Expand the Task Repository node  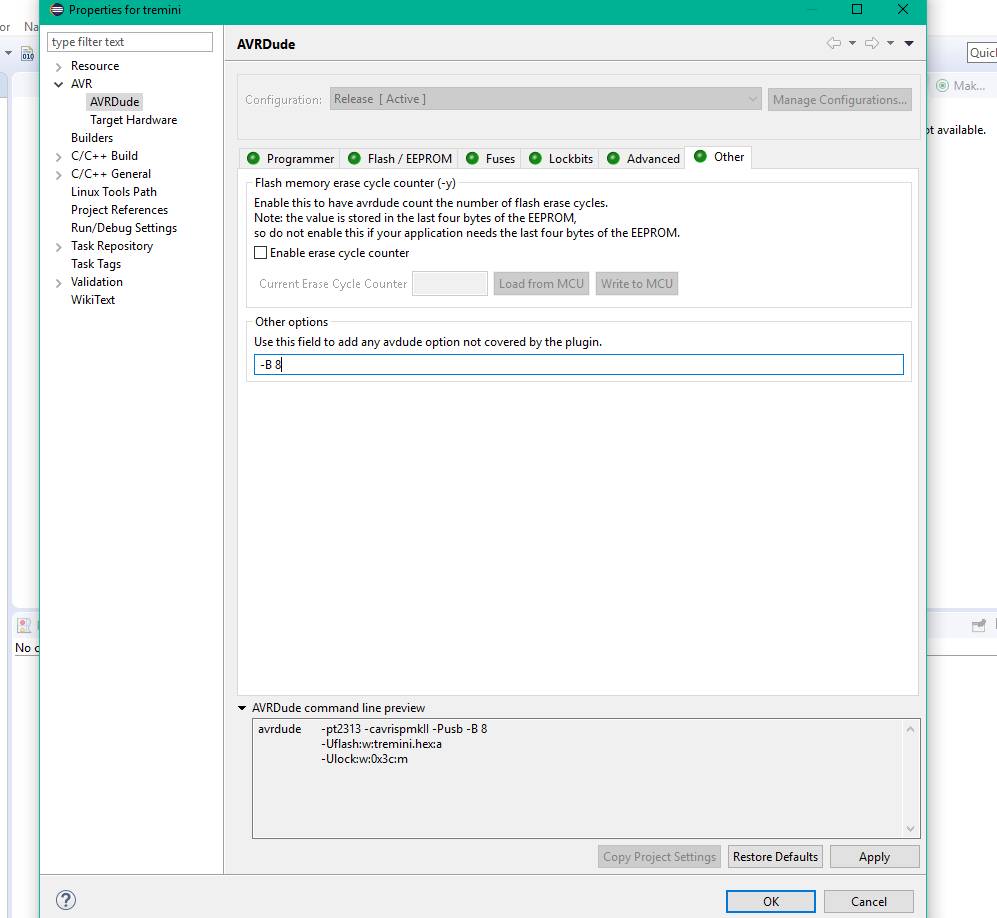[58, 247]
